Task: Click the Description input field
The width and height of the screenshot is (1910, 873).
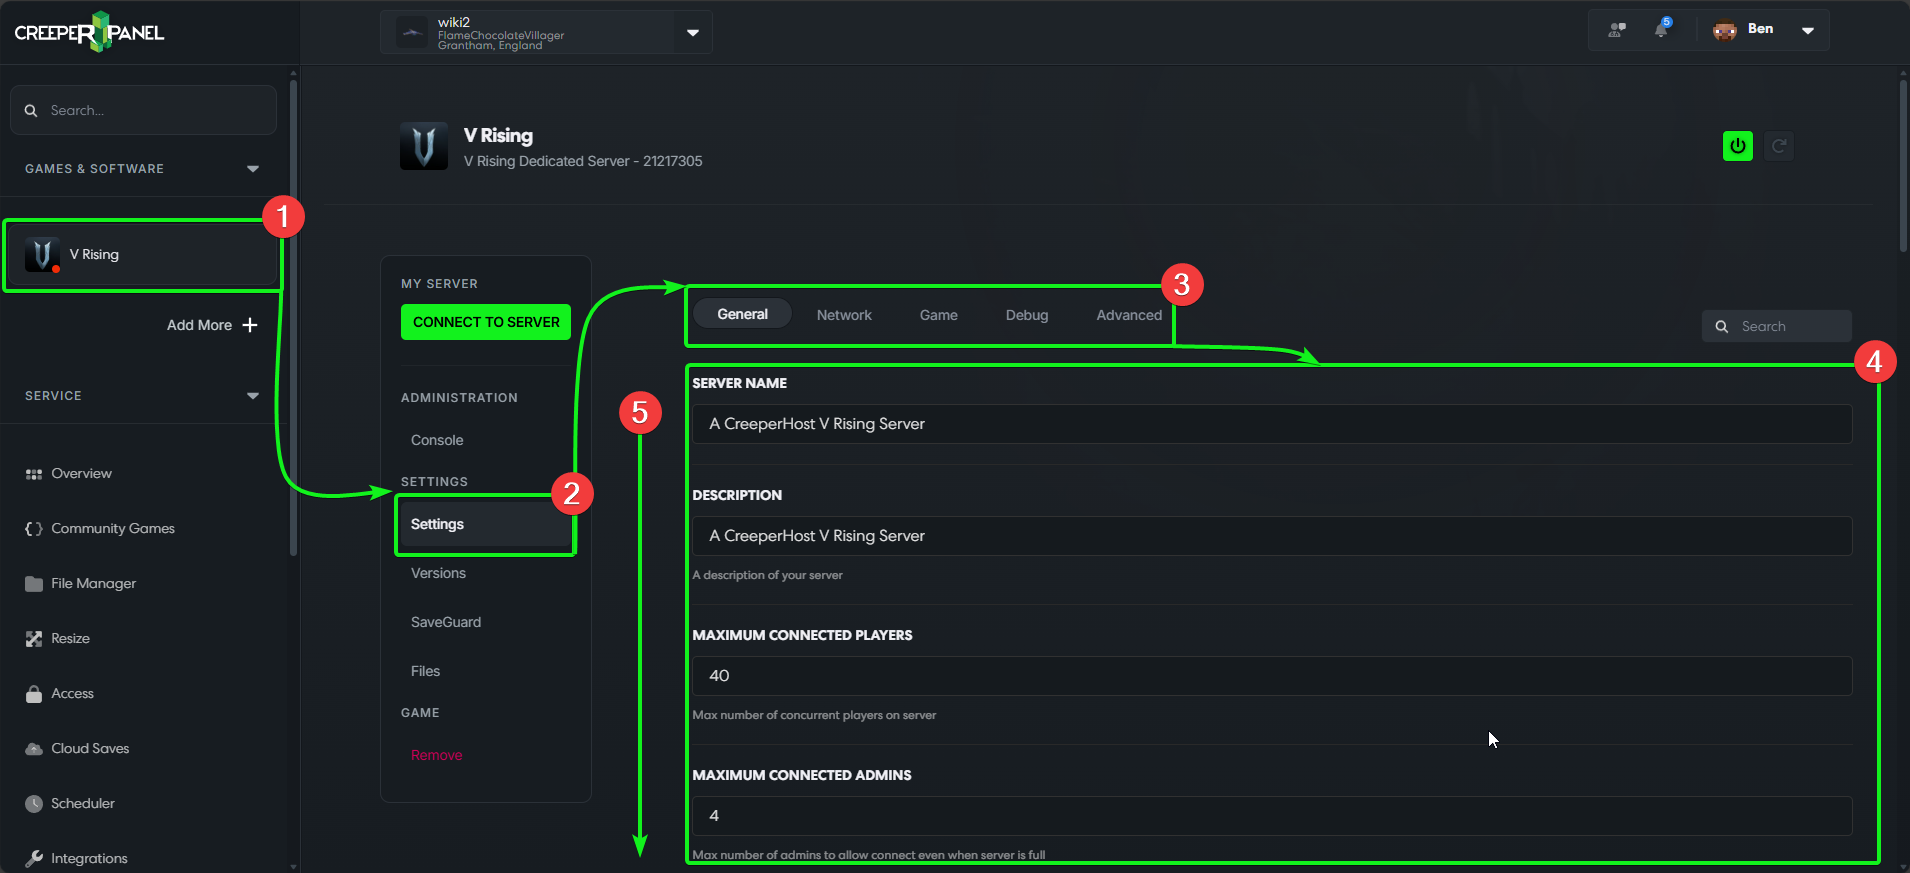Action: tap(1271, 536)
